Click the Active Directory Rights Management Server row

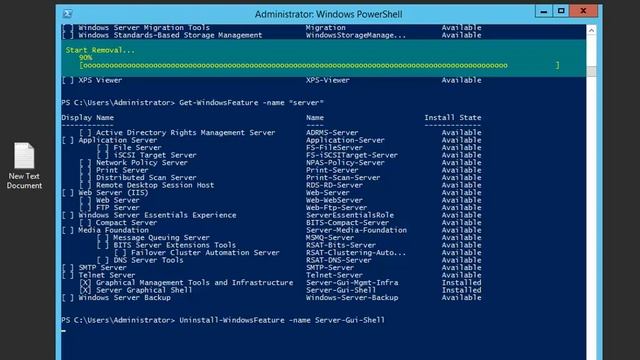pos(271,133)
